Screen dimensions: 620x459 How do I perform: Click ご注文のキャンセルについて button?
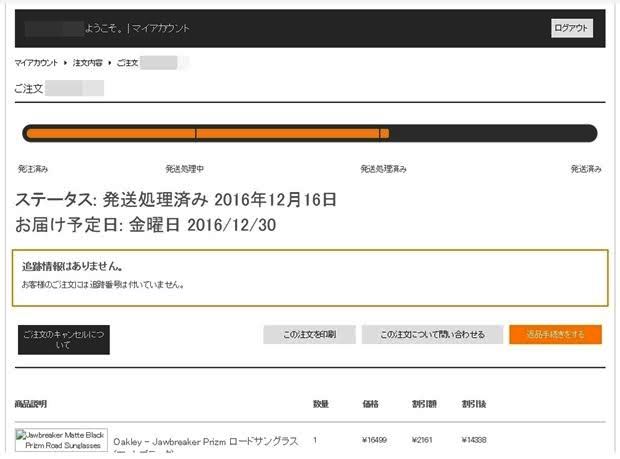click(64, 340)
